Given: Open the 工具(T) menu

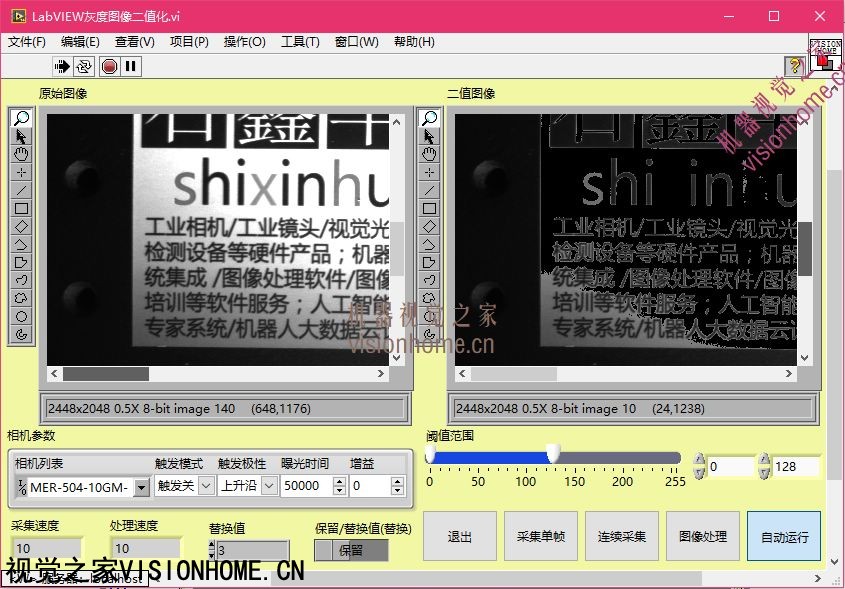Looking at the screenshot, I should [x=300, y=42].
